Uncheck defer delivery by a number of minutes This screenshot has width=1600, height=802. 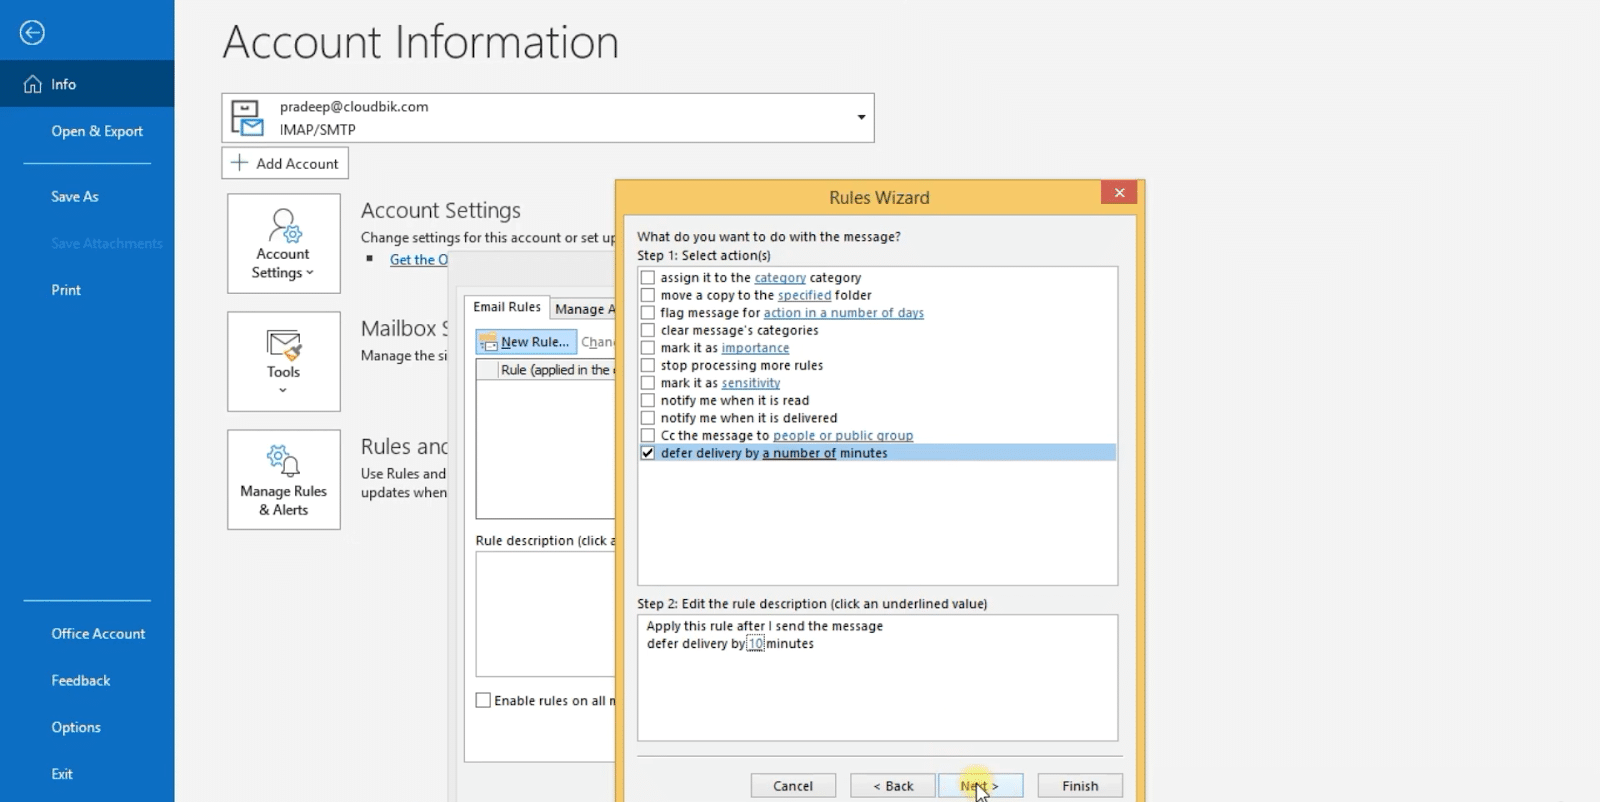coord(648,453)
